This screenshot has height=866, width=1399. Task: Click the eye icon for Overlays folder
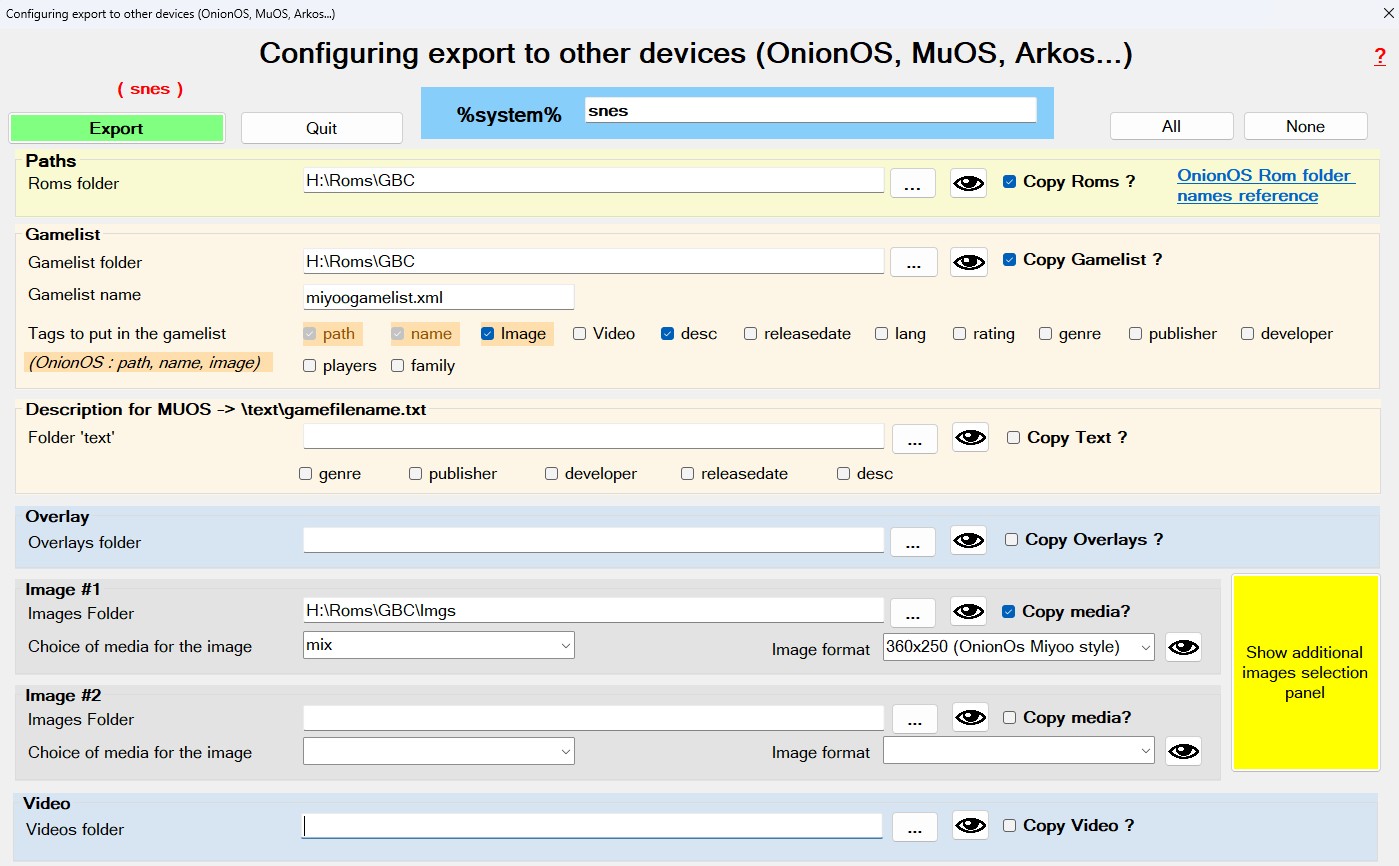coord(968,541)
